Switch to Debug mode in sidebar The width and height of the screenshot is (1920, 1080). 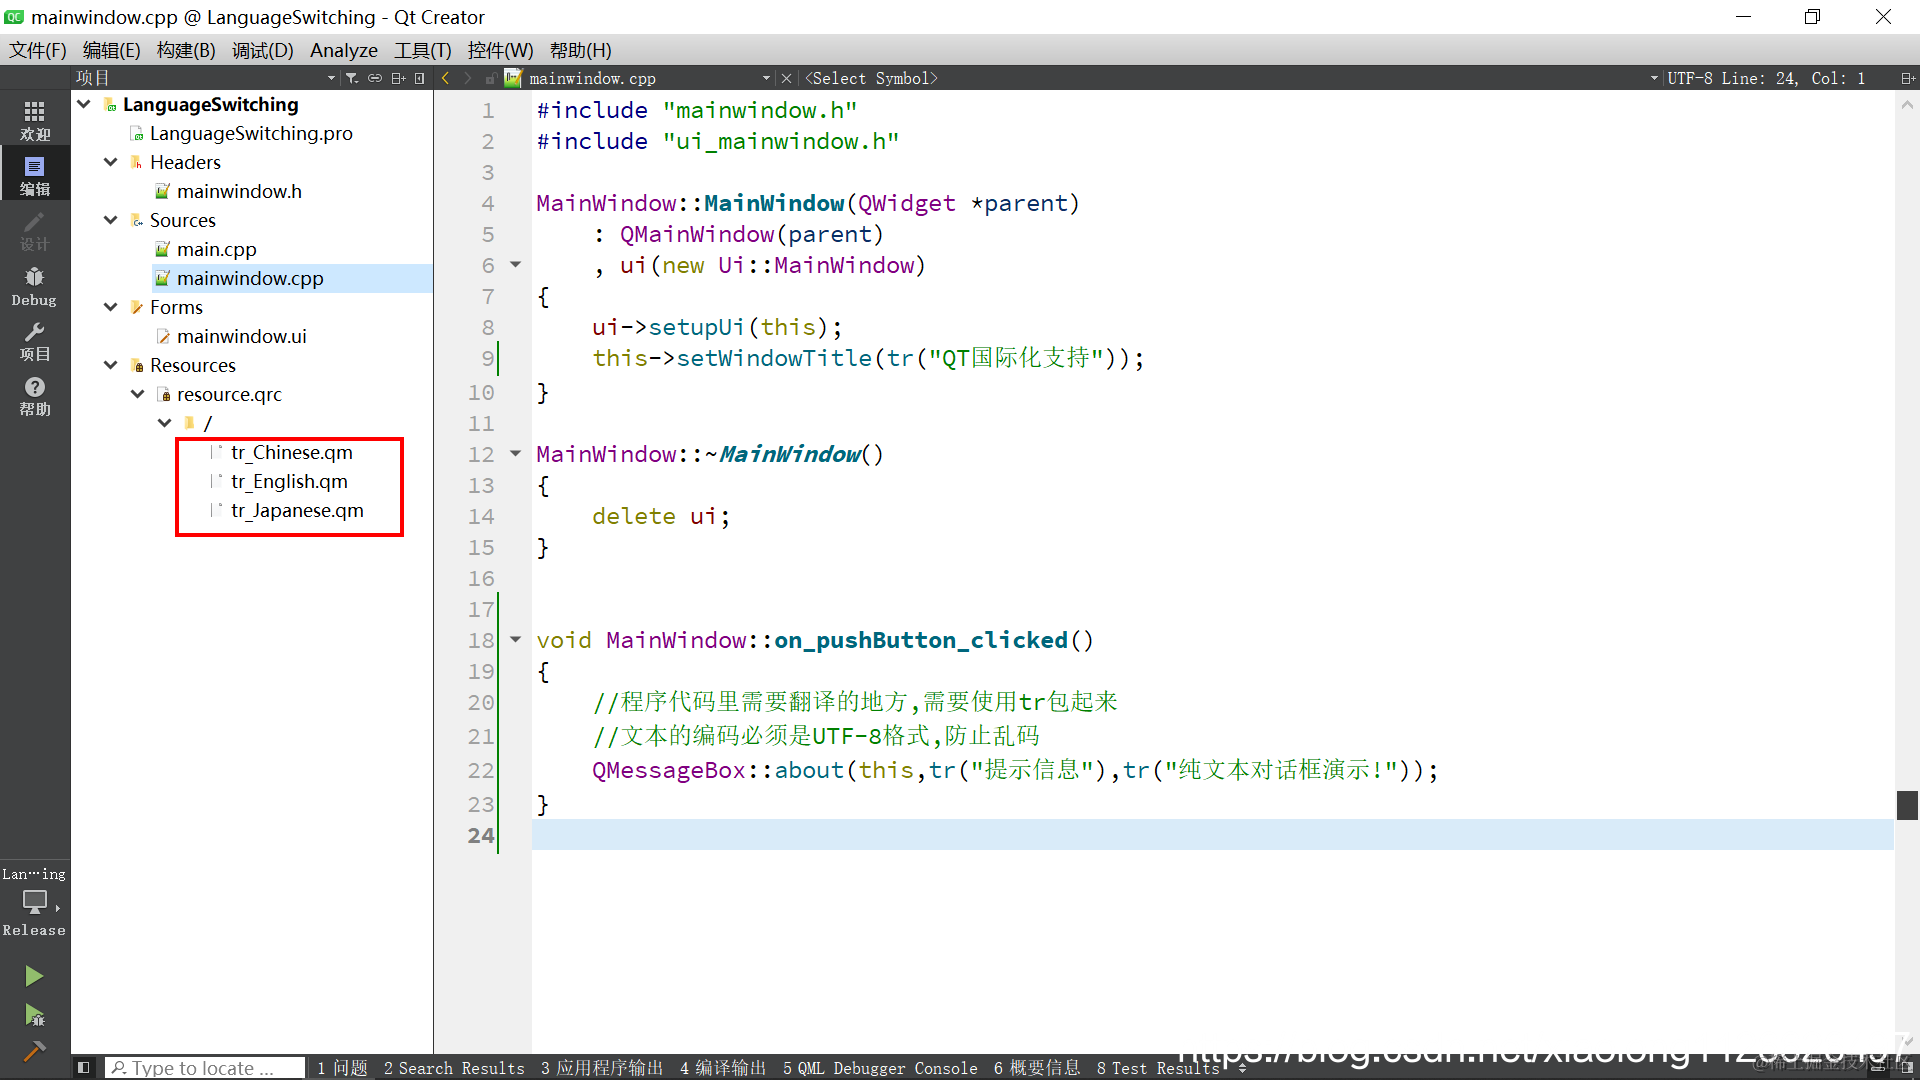pos(35,286)
